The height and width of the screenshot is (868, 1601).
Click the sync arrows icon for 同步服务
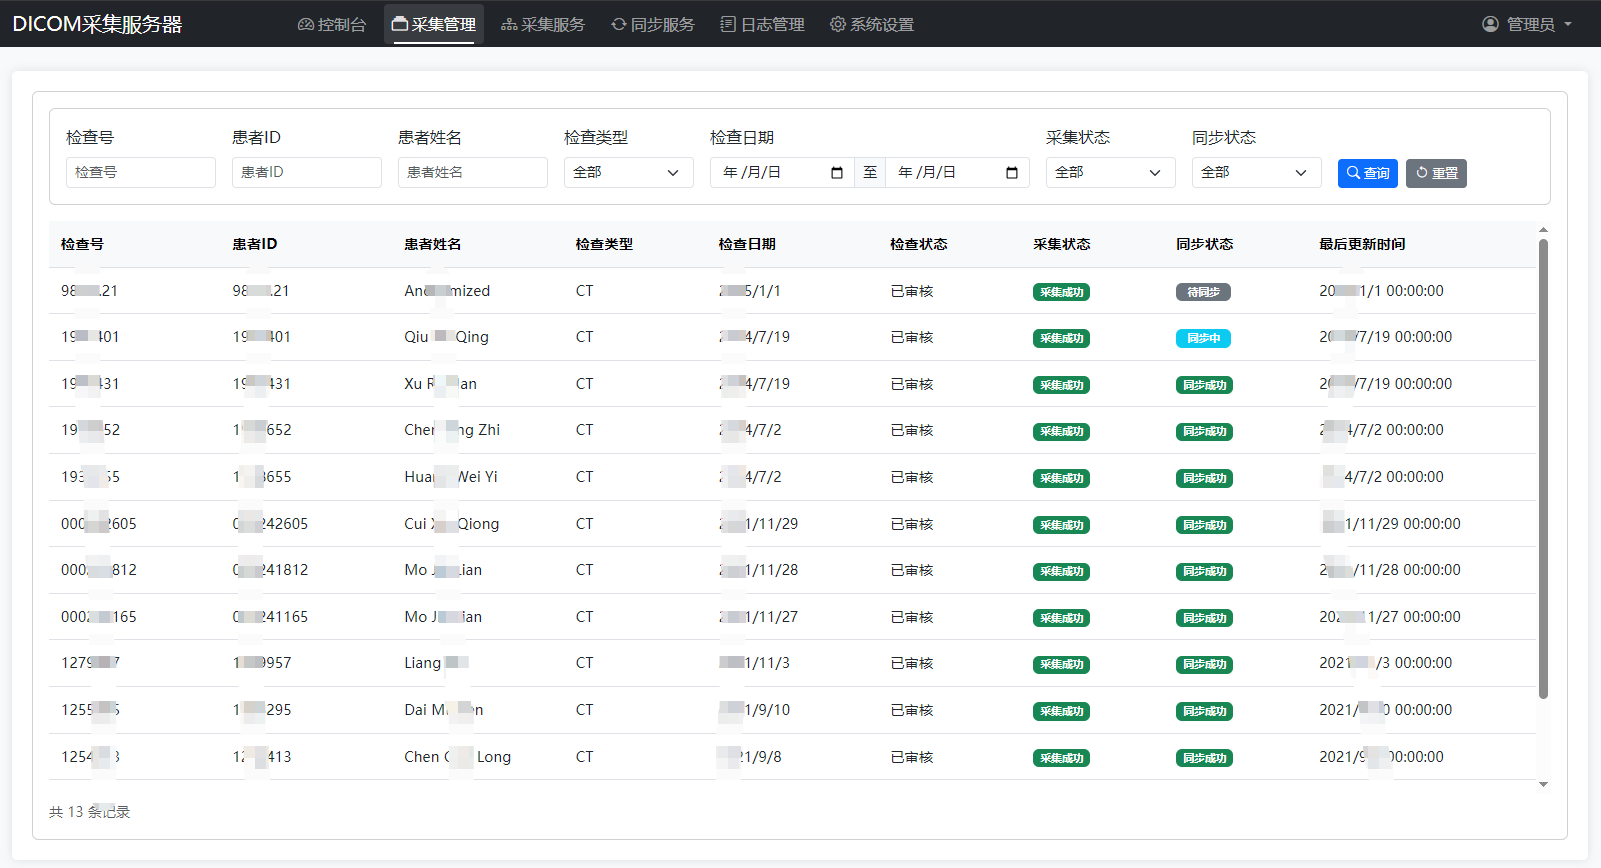[x=619, y=24]
